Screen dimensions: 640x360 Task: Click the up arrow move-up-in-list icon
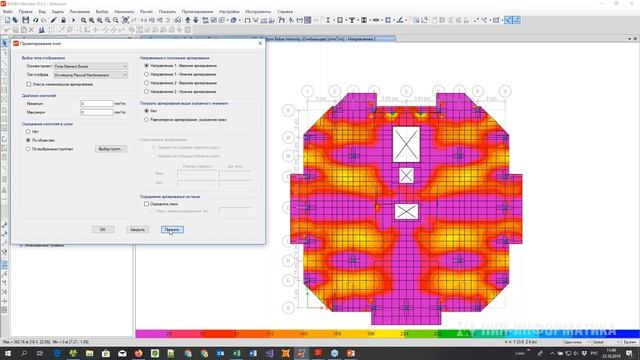tap(187, 20)
